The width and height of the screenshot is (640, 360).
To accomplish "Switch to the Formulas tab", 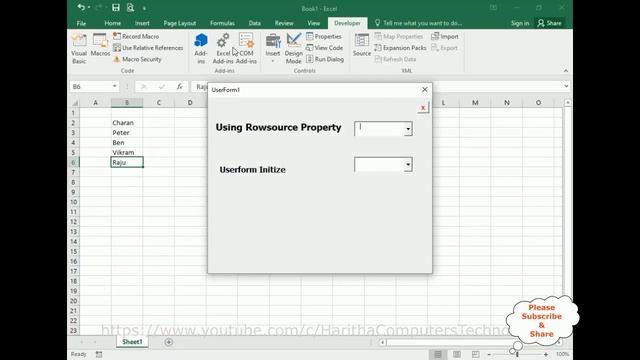I will point(222,23).
